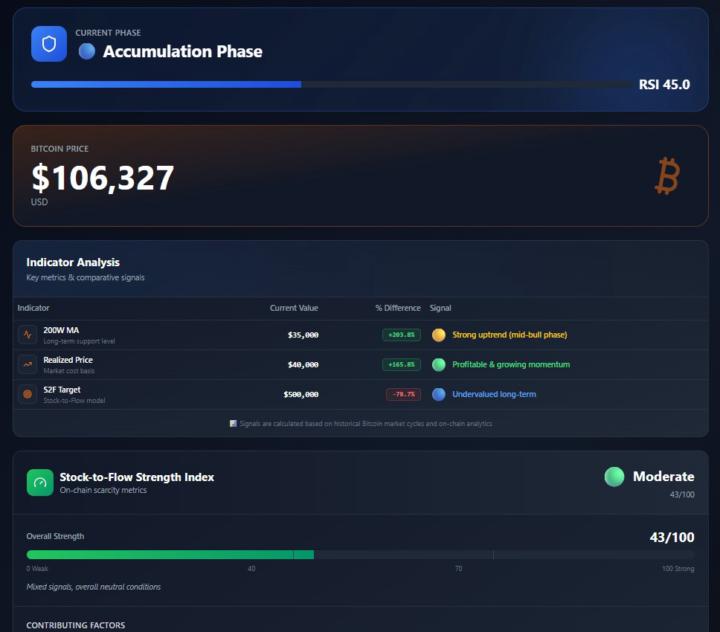The height and width of the screenshot is (632, 720).
Task: Click the 100 Strong scale label
Action: [x=678, y=569]
